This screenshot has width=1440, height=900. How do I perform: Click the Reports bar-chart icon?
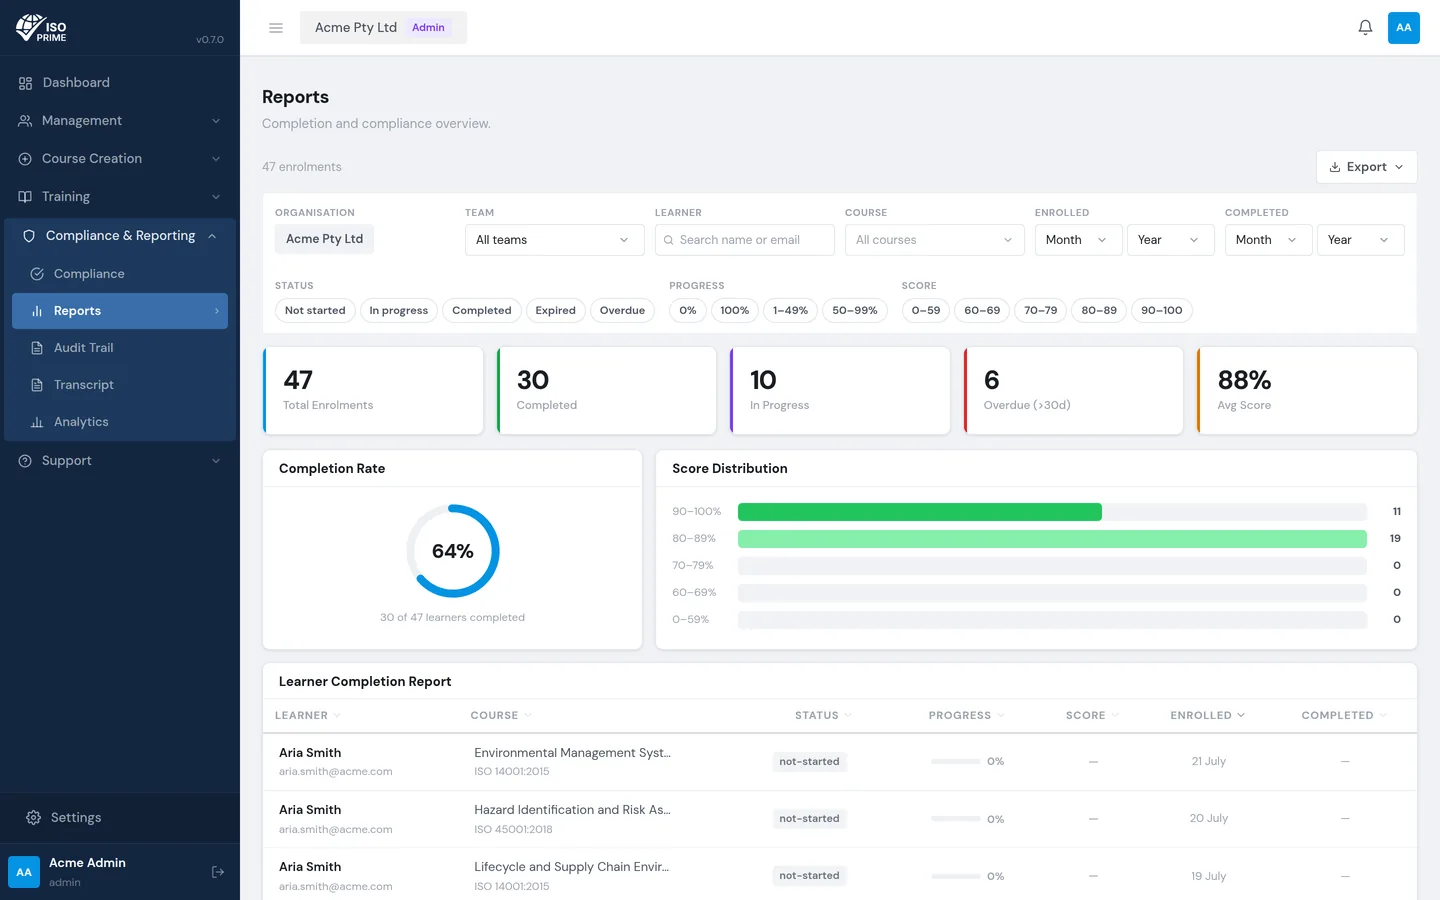pos(37,311)
